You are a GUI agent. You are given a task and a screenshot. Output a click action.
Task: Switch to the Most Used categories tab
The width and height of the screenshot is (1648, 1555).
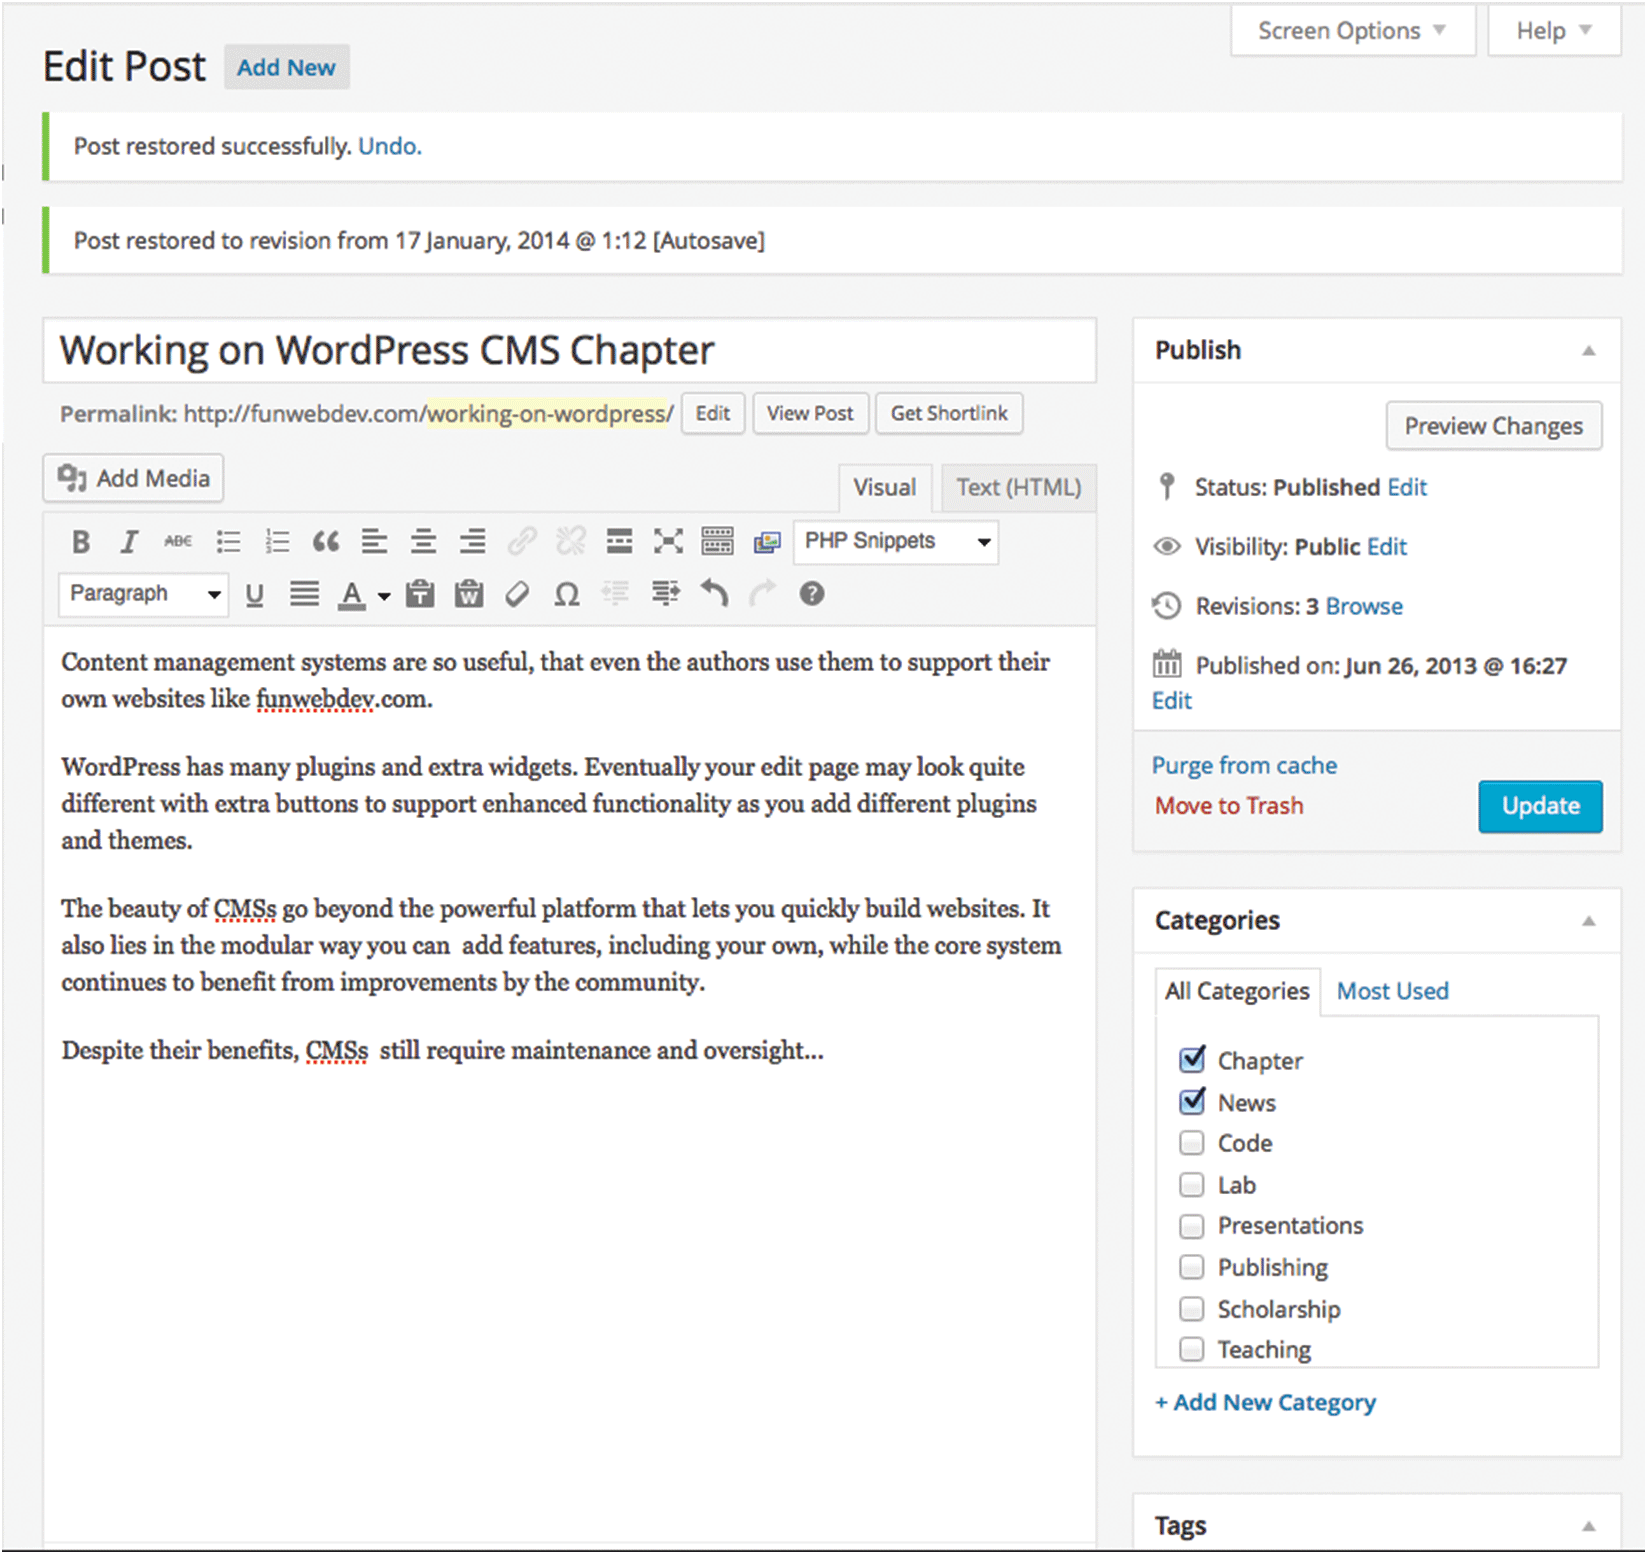pos(1392,991)
